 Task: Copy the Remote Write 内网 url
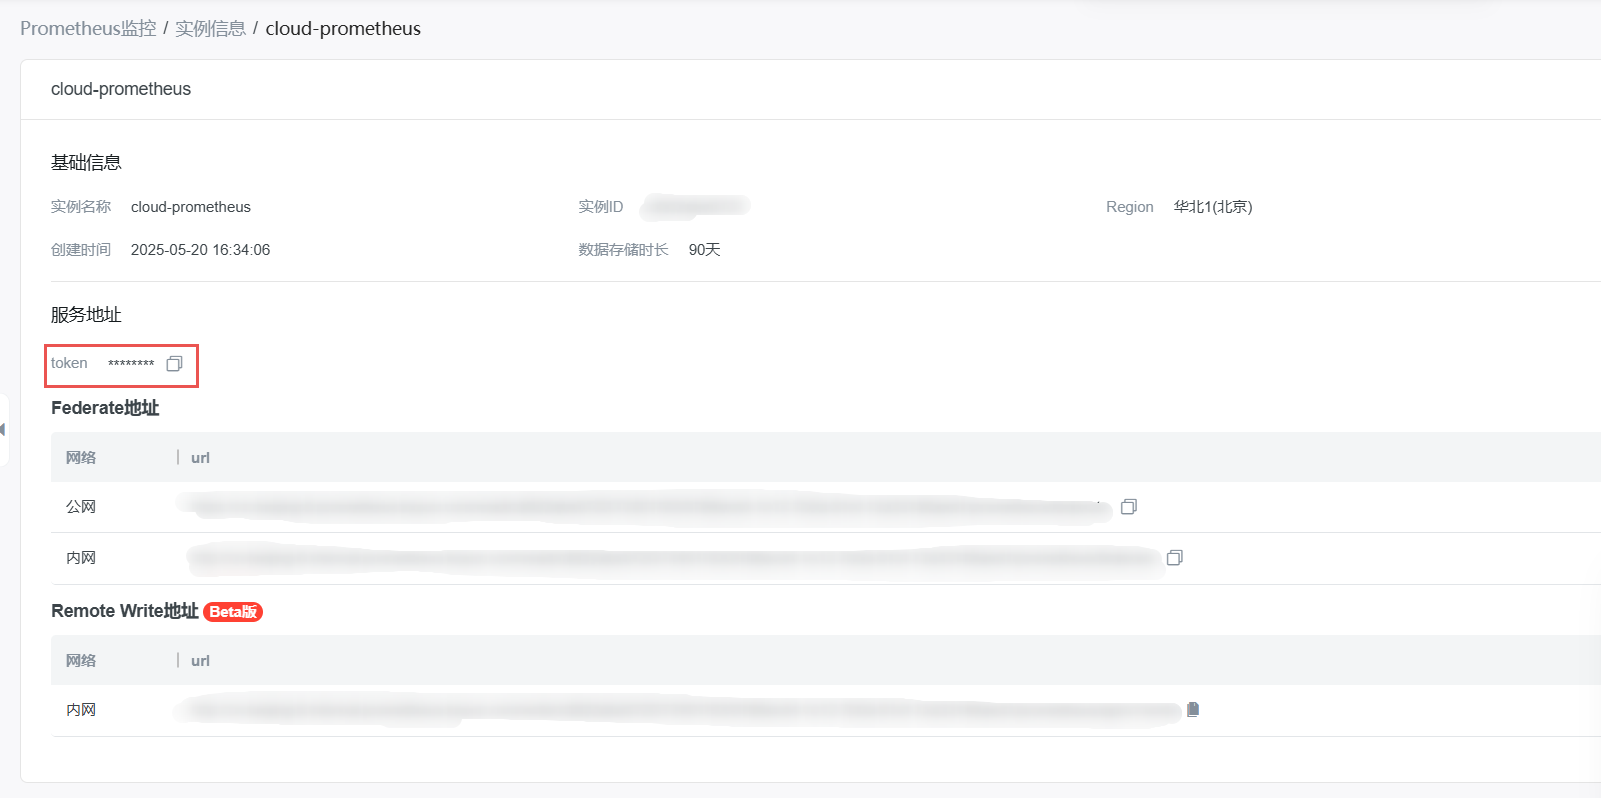click(1193, 710)
